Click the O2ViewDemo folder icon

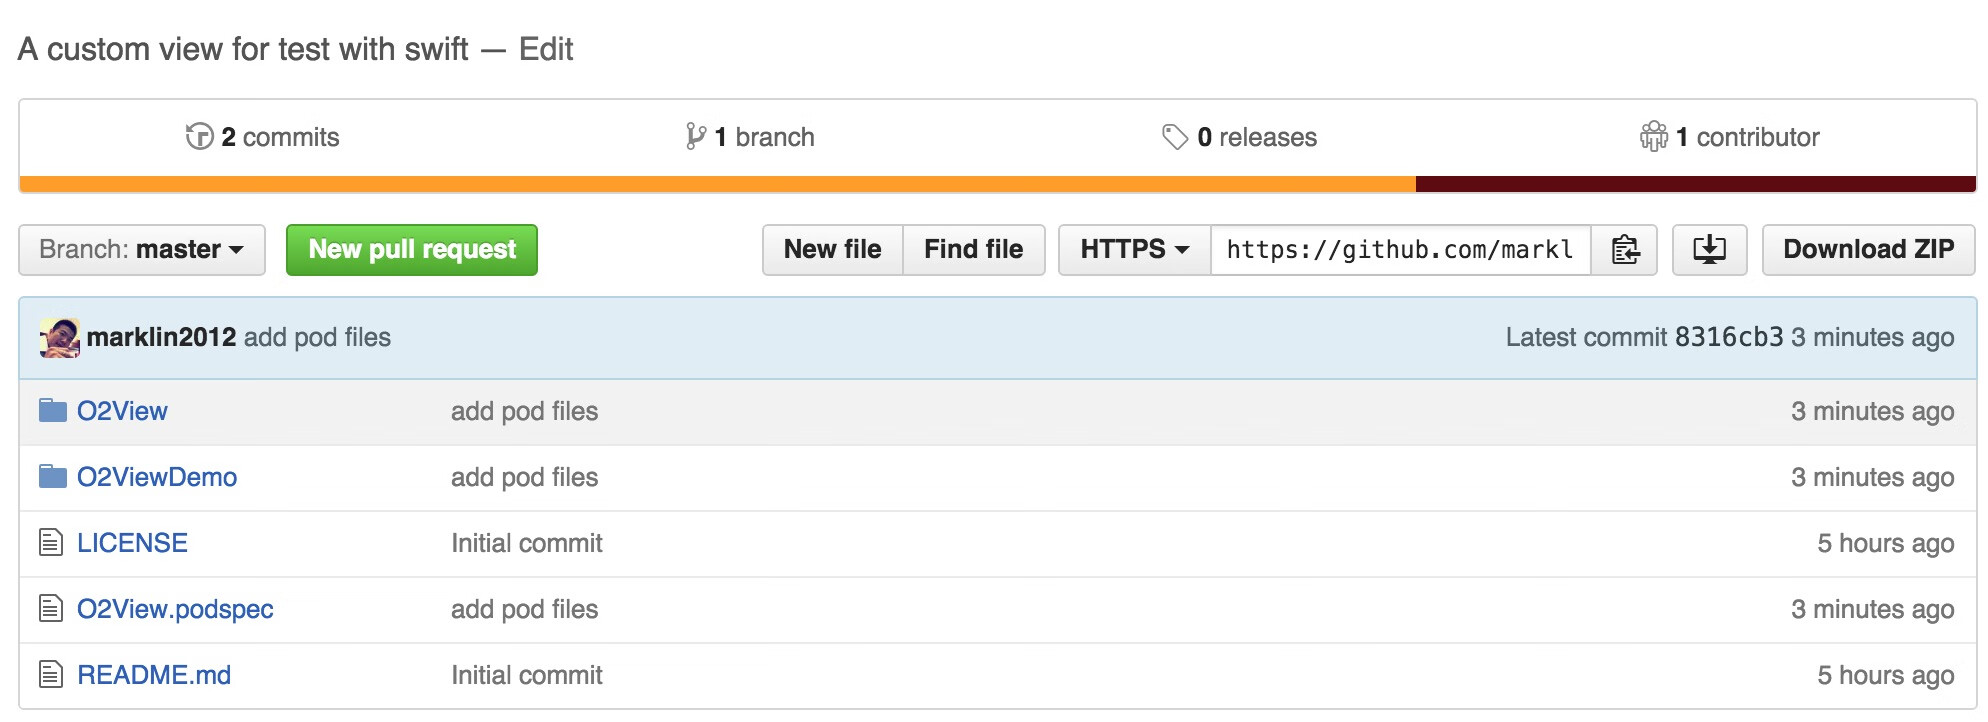(x=52, y=476)
